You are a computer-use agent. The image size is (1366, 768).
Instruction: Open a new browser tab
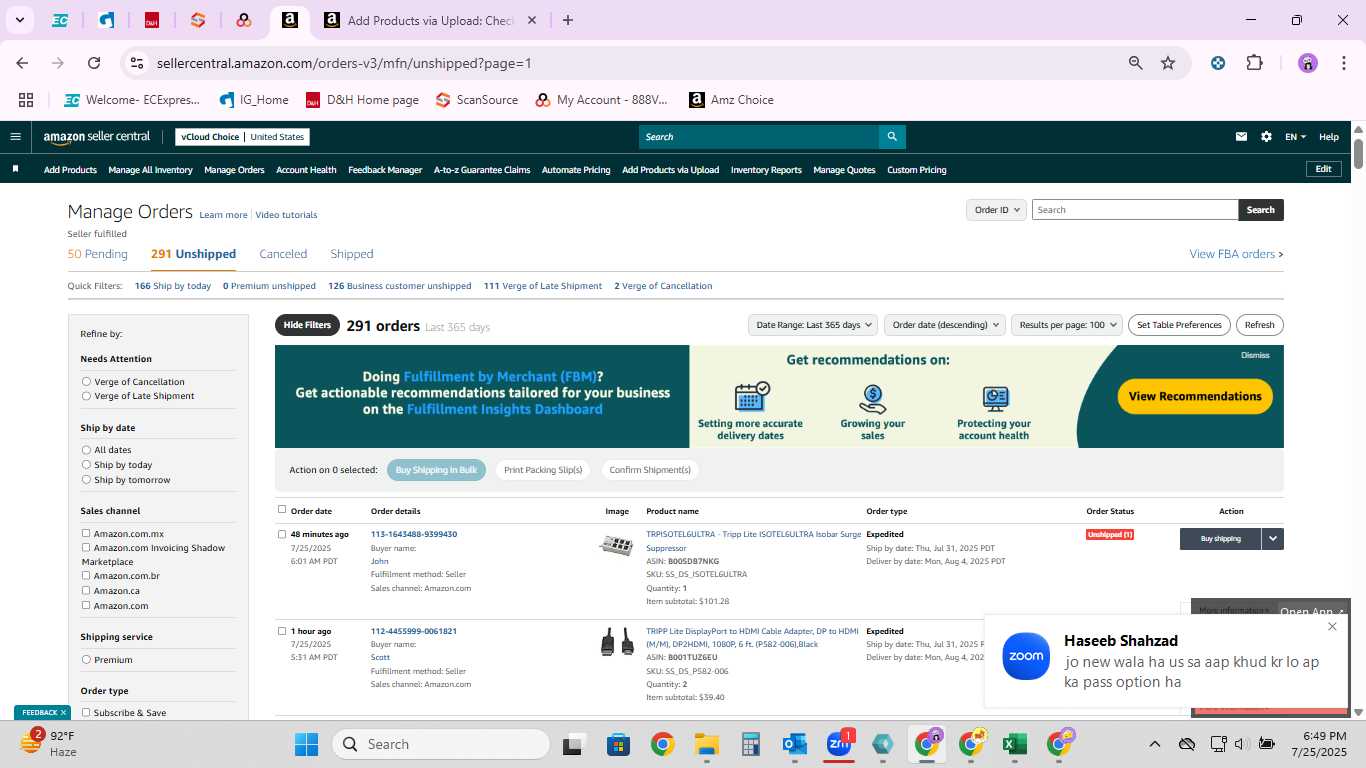click(x=568, y=20)
